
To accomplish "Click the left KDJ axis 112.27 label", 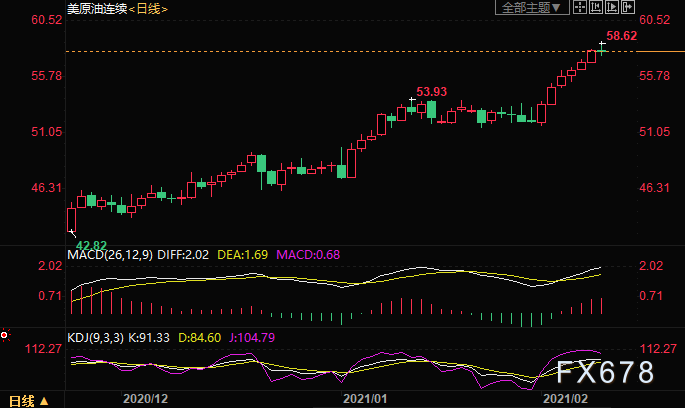I will click(43, 349).
